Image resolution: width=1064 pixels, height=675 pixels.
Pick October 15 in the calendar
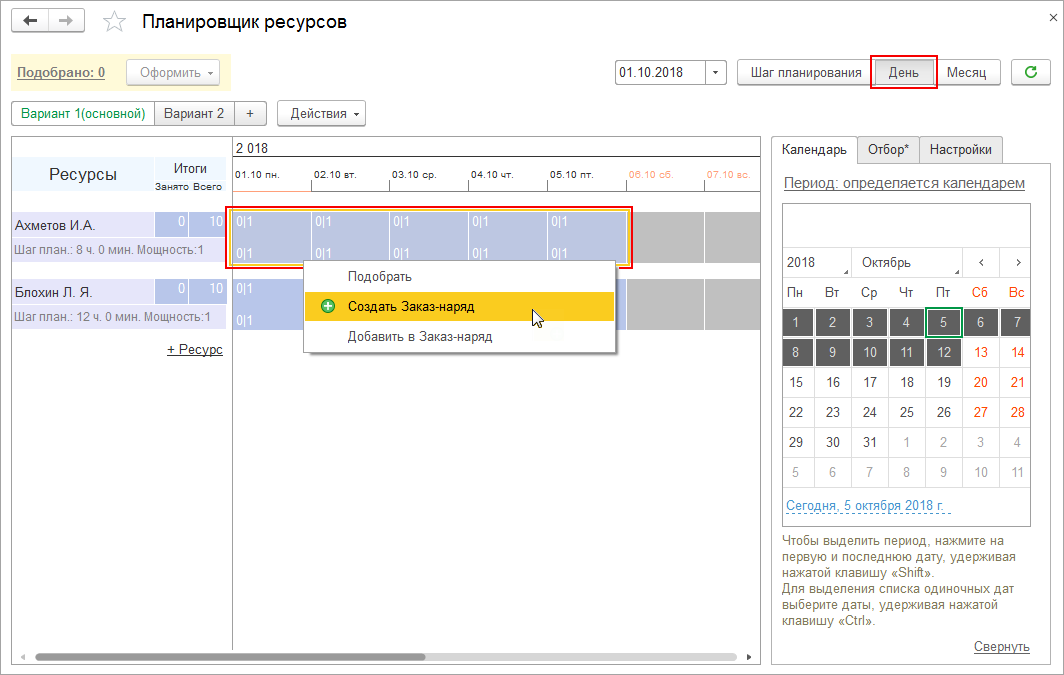coord(796,382)
